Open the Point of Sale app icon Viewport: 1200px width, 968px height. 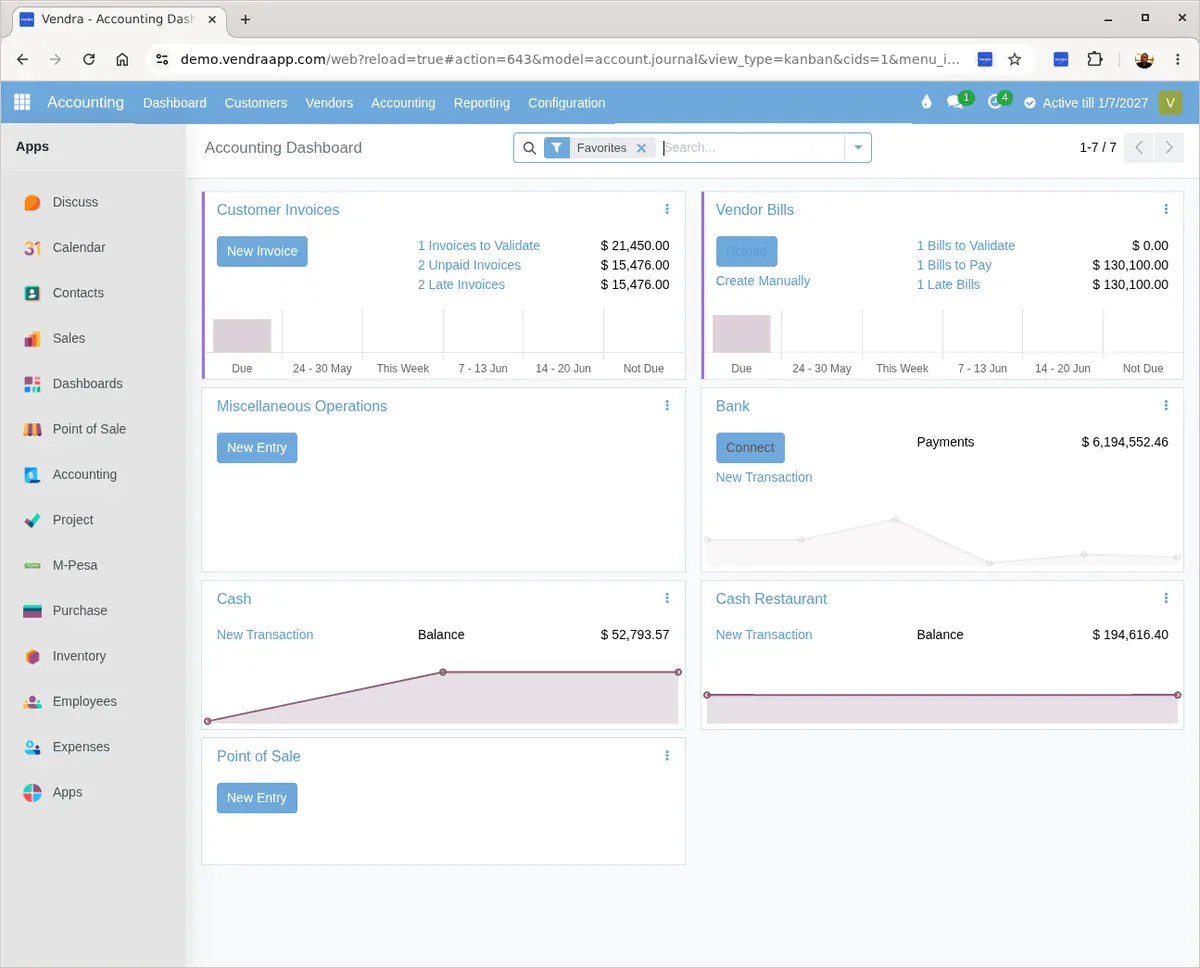click(33, 429)
